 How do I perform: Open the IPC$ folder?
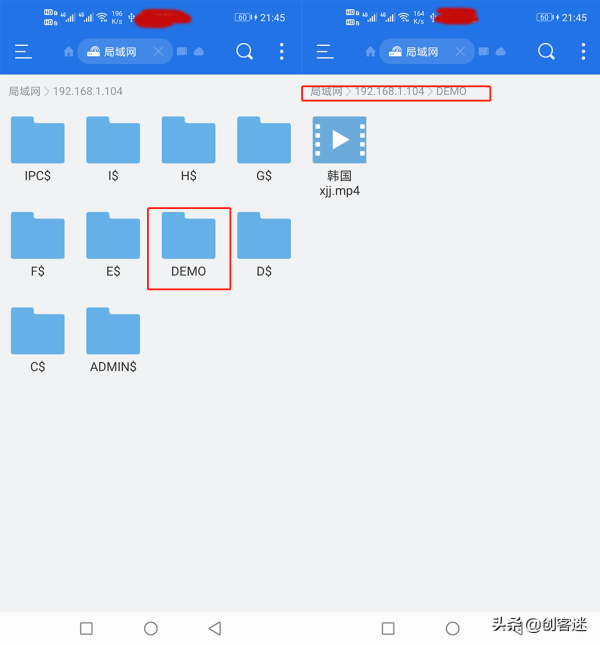click(x=37, y=149)
